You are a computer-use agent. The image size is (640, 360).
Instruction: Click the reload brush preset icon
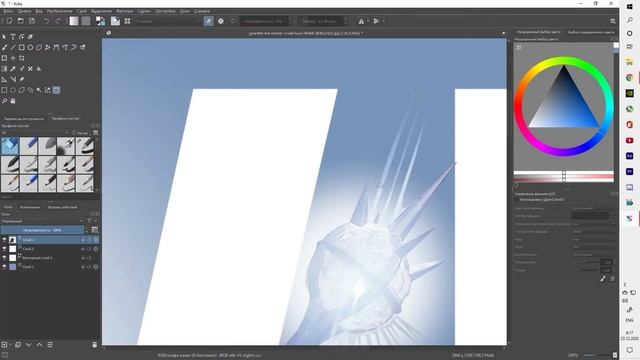coord(233,21)
